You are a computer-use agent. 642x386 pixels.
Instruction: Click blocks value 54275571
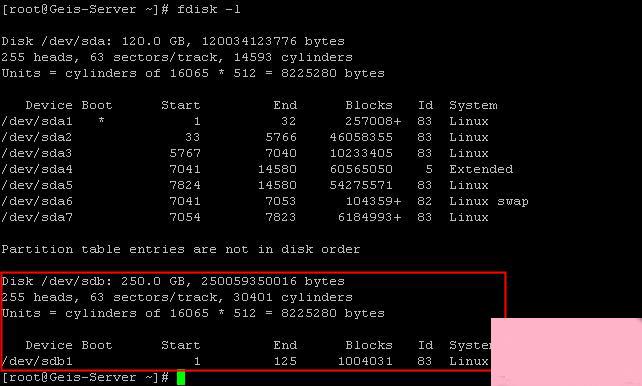pos(361,185)
